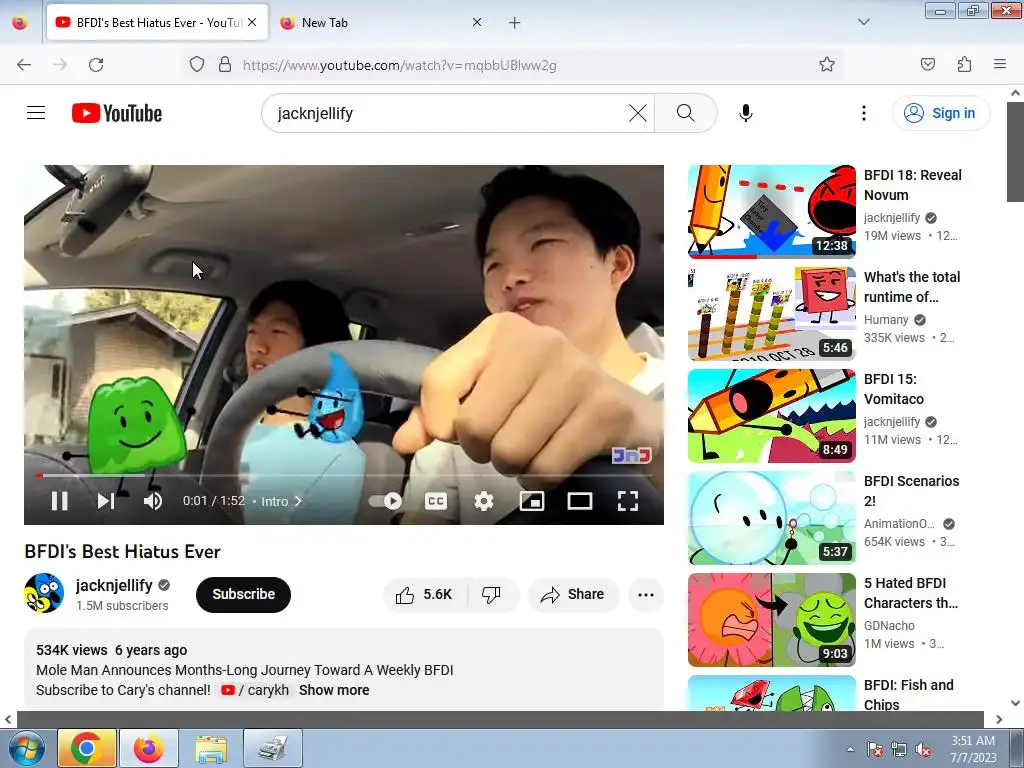Clear the search box with the X

tap(637, 113)
